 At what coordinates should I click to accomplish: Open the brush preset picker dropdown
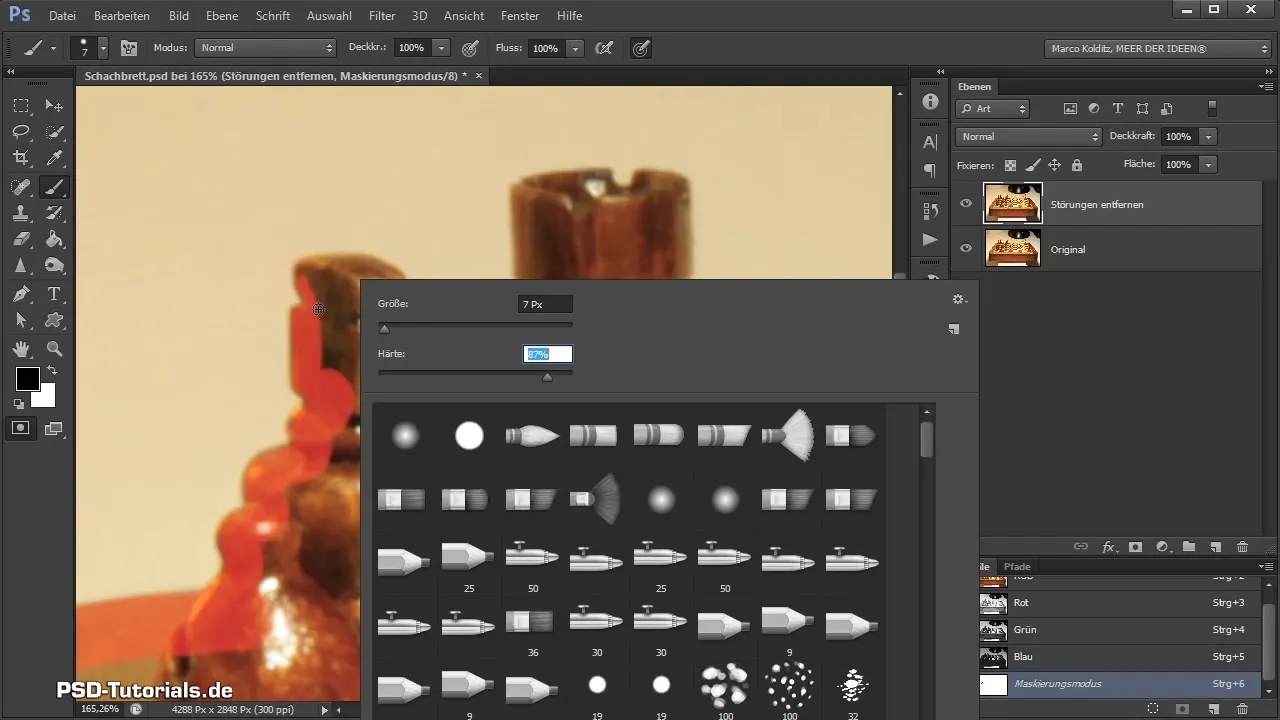coord(102,47)
